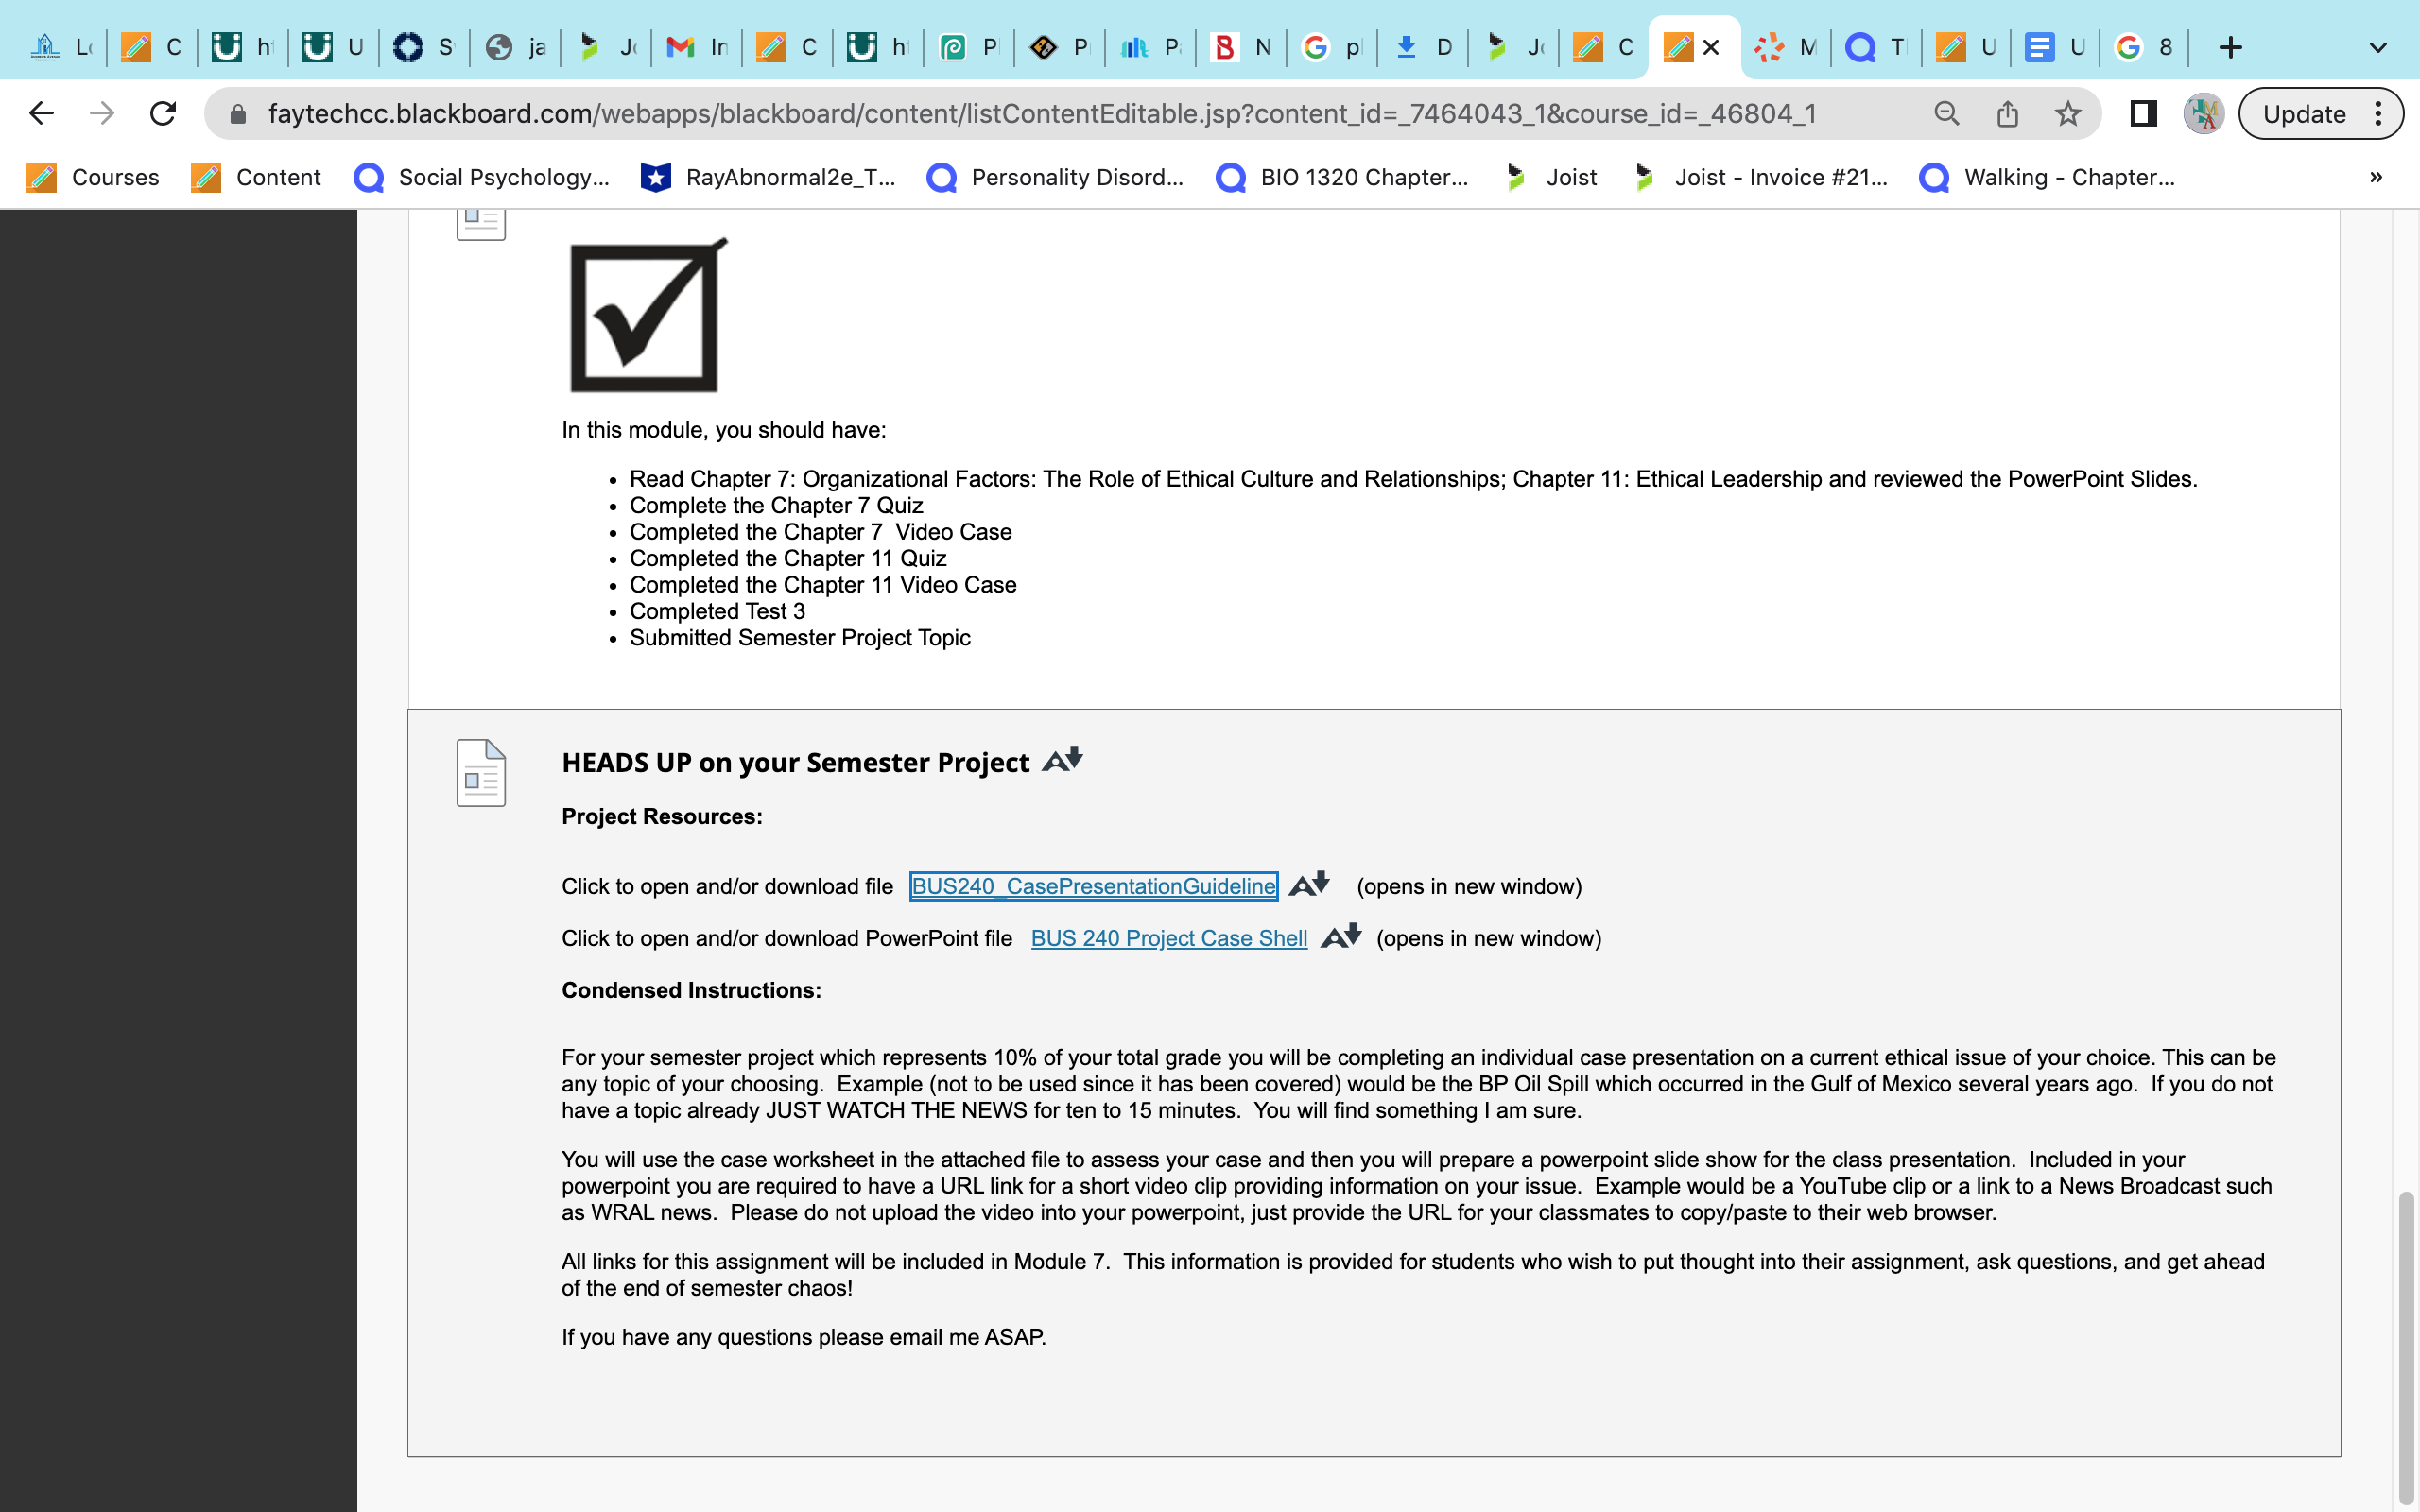Open the Social Psychology bookmark
2420x1512 pixels.
tap(482, 177)
